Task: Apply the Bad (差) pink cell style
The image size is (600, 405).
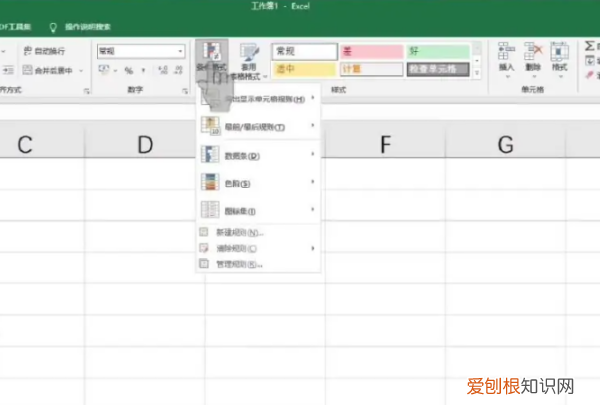Action: (x=372, y=51)
